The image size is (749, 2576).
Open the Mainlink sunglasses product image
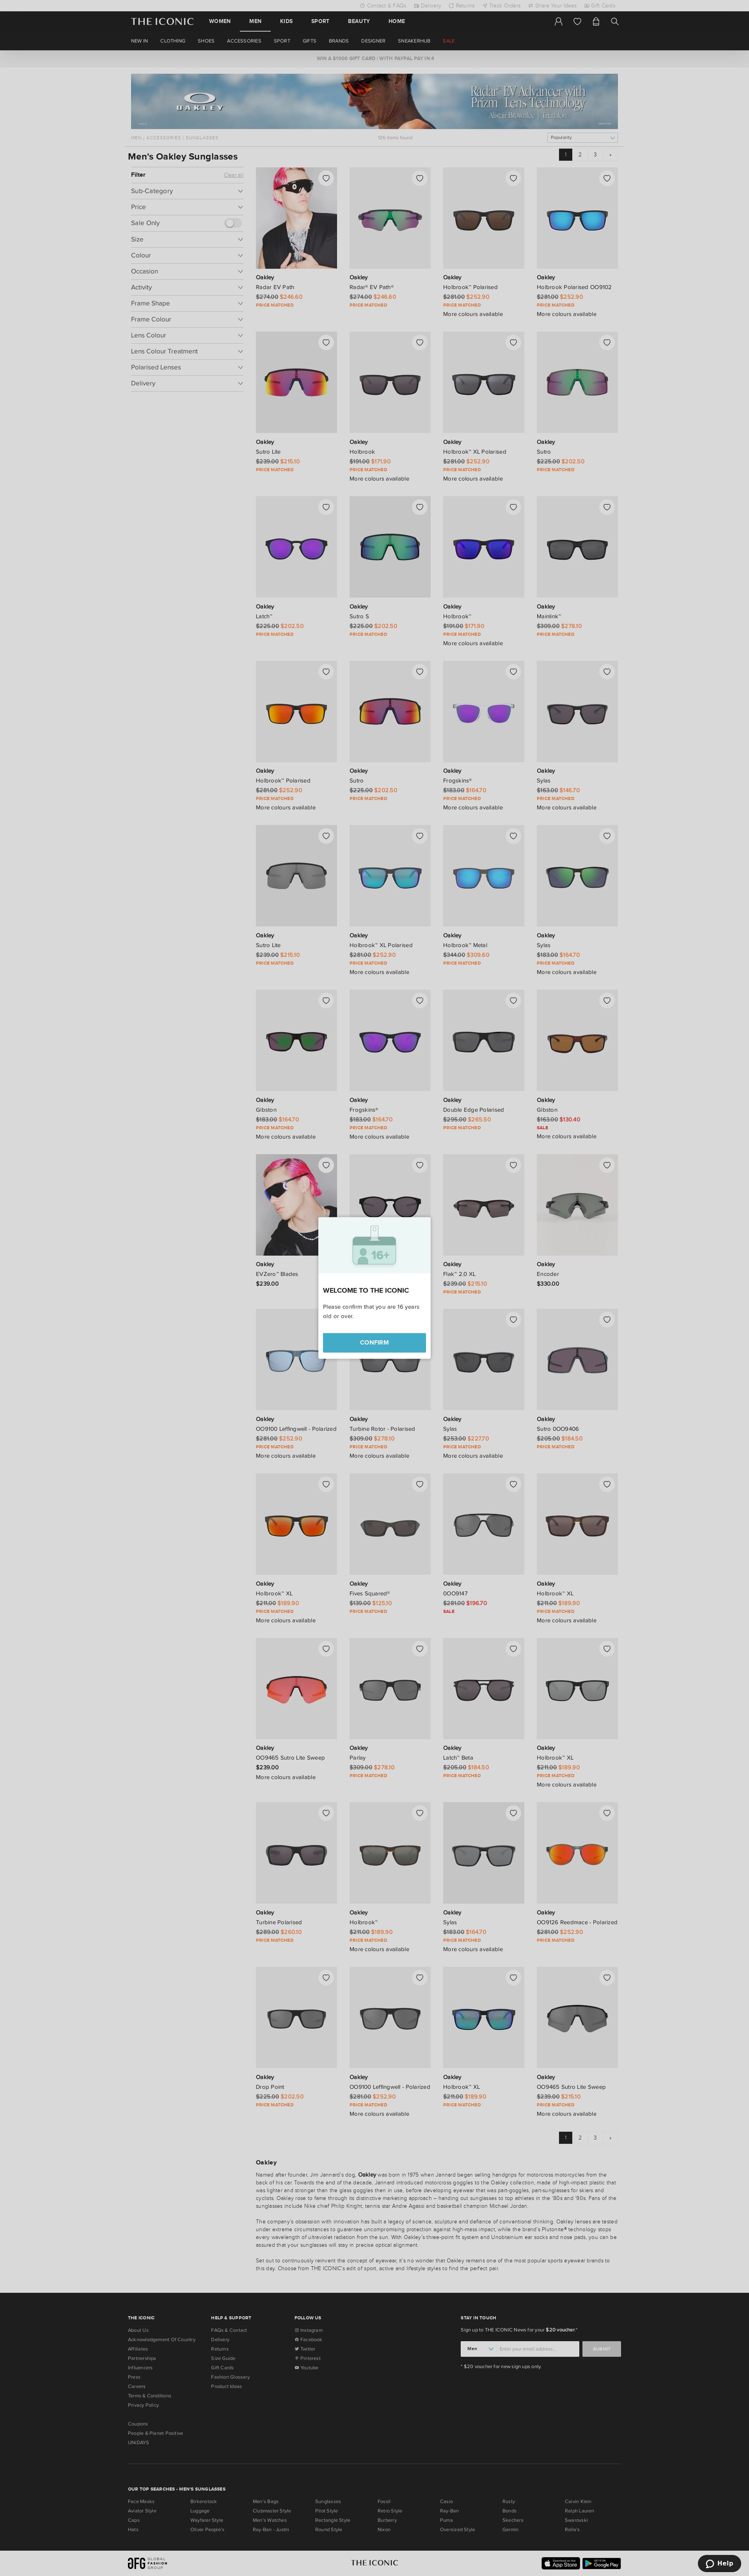pos(577,547)
